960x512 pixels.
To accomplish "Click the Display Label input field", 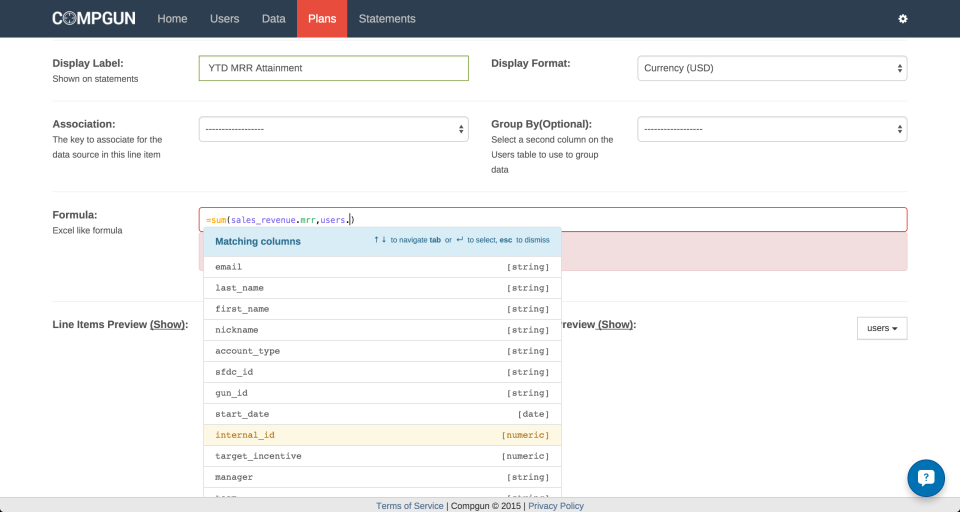I will 334,68.
